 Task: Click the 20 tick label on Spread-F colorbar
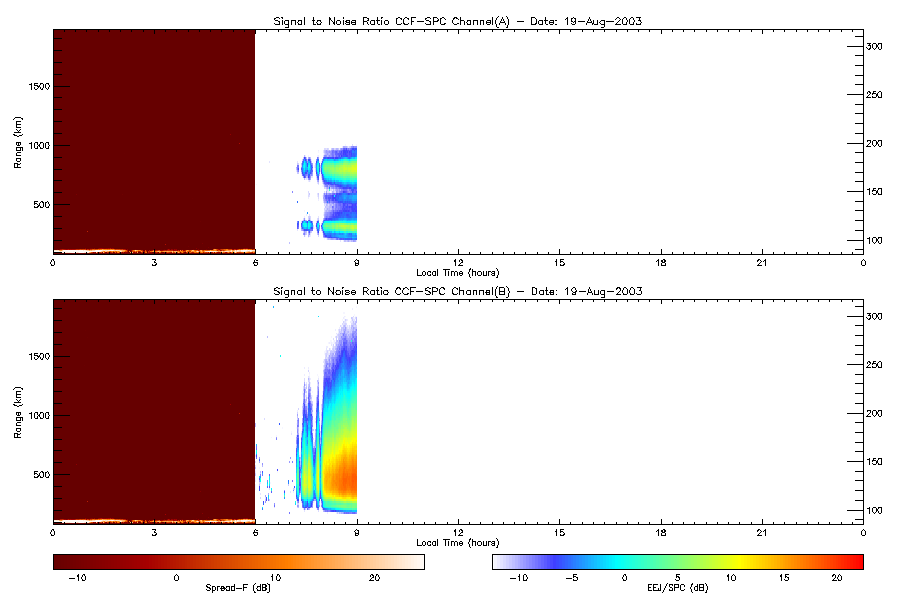(374, 578)
